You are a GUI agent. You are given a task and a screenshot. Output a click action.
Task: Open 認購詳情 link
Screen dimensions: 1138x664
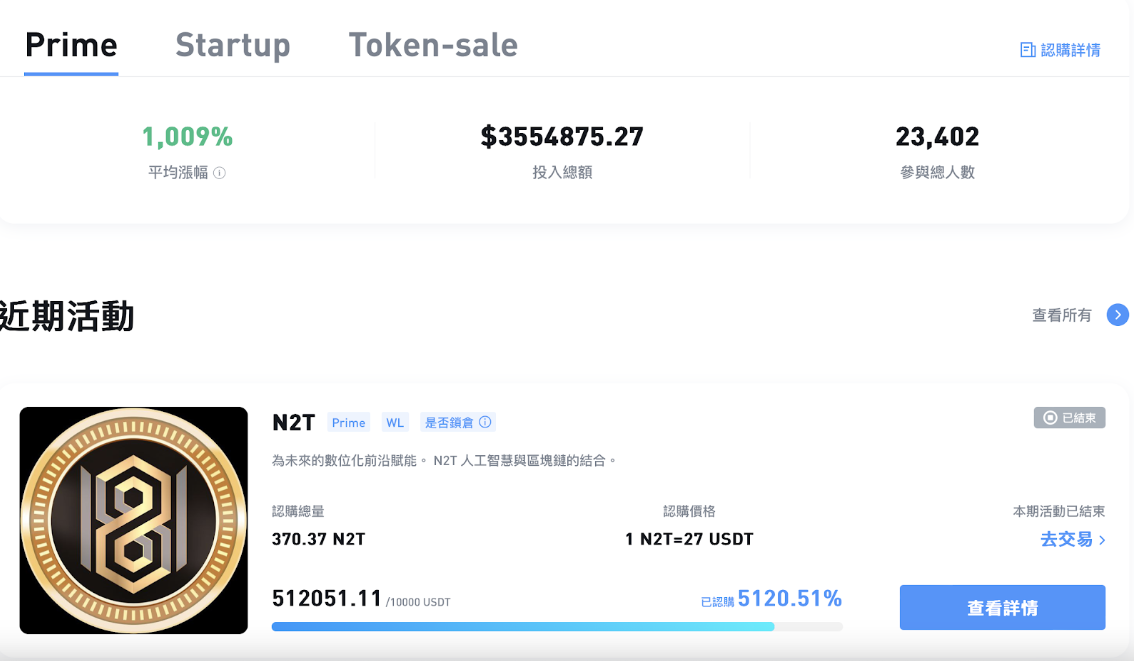(1070, 50)
